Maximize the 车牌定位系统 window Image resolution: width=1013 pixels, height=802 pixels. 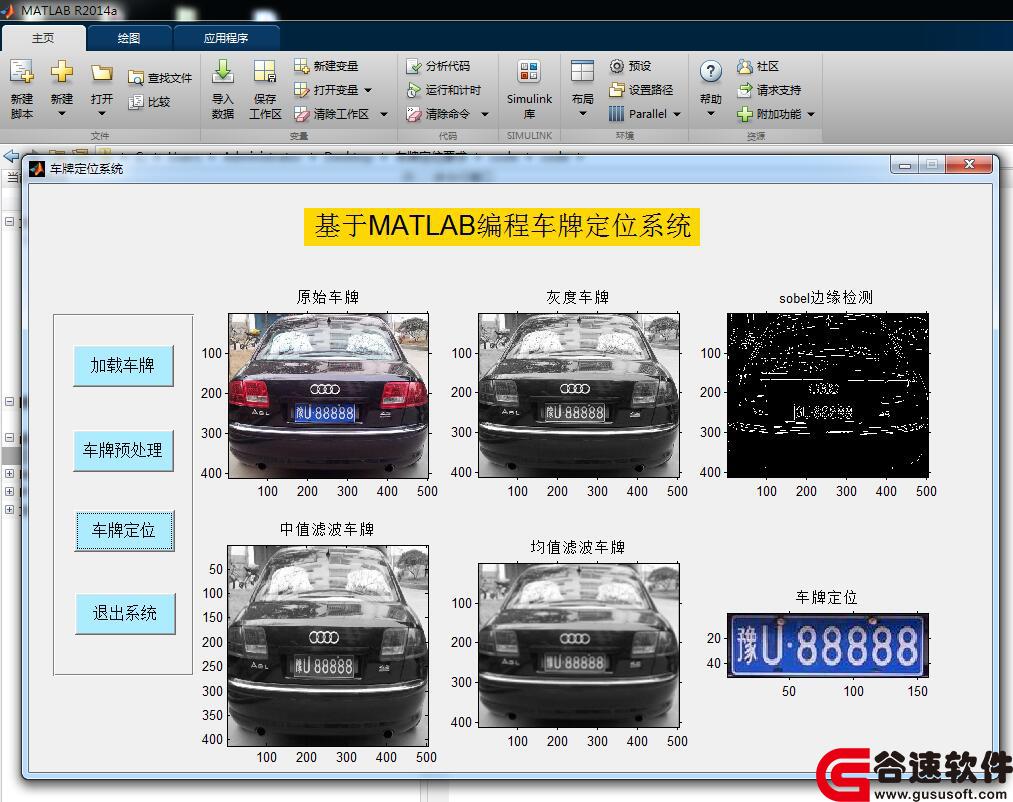(x=932, y=165)
